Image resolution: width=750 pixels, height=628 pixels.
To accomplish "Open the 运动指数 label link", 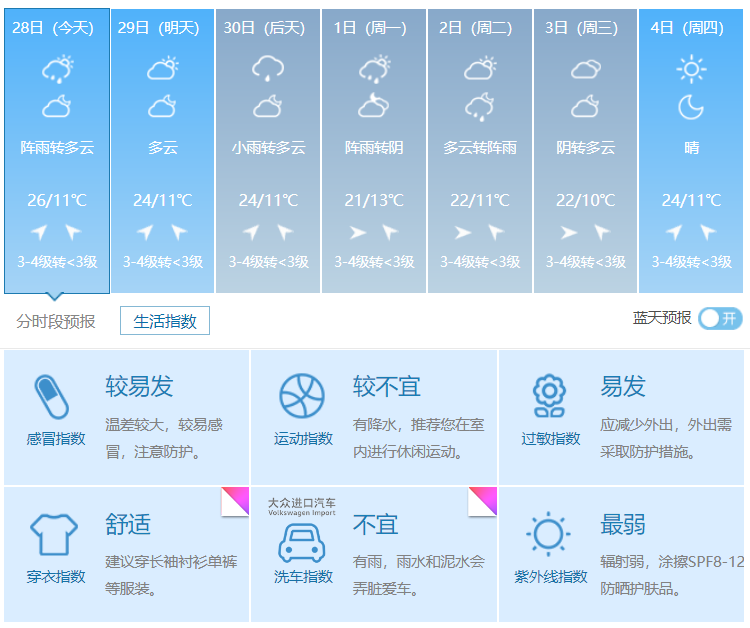I will pyautogui.click(x=303, y=439).
